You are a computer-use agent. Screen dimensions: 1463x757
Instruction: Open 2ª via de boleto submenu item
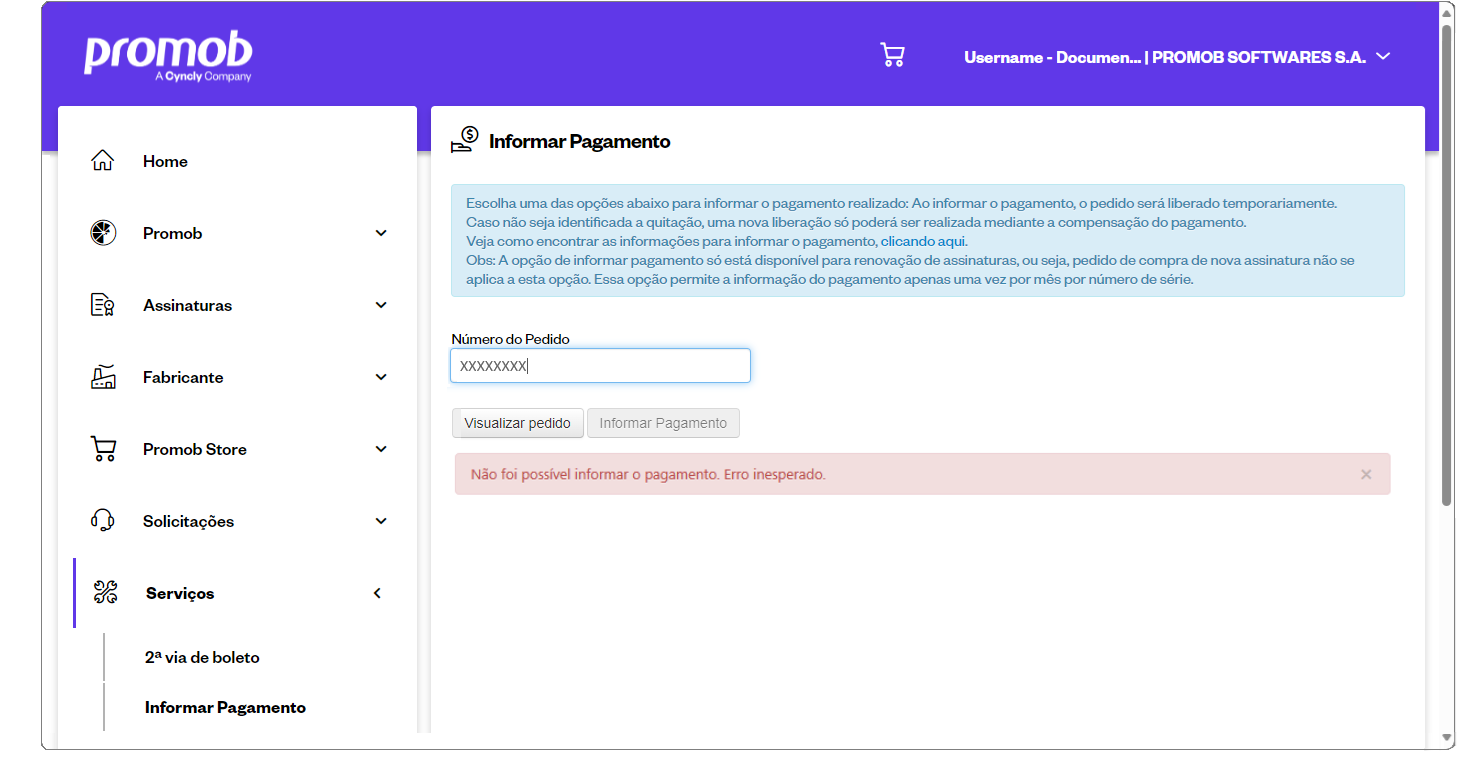pos(202,657)
